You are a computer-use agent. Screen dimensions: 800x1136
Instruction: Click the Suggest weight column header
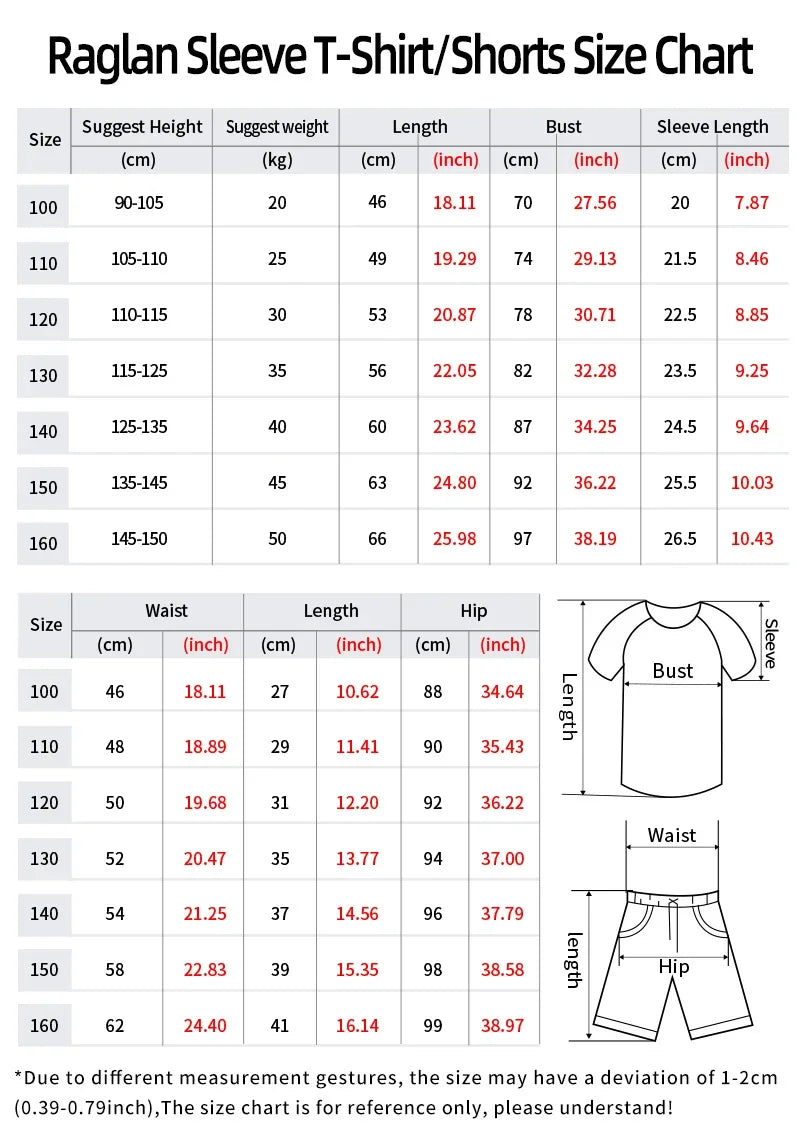click(277, 127)
